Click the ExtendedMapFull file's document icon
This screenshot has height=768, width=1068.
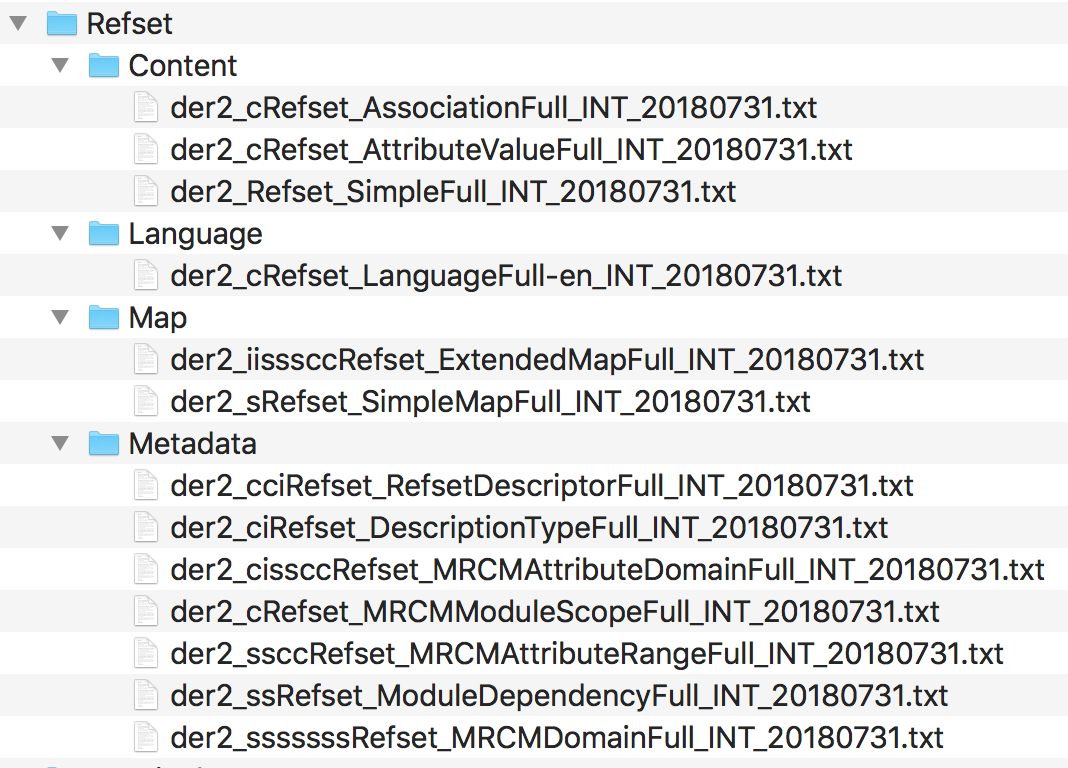click(146, 359)
